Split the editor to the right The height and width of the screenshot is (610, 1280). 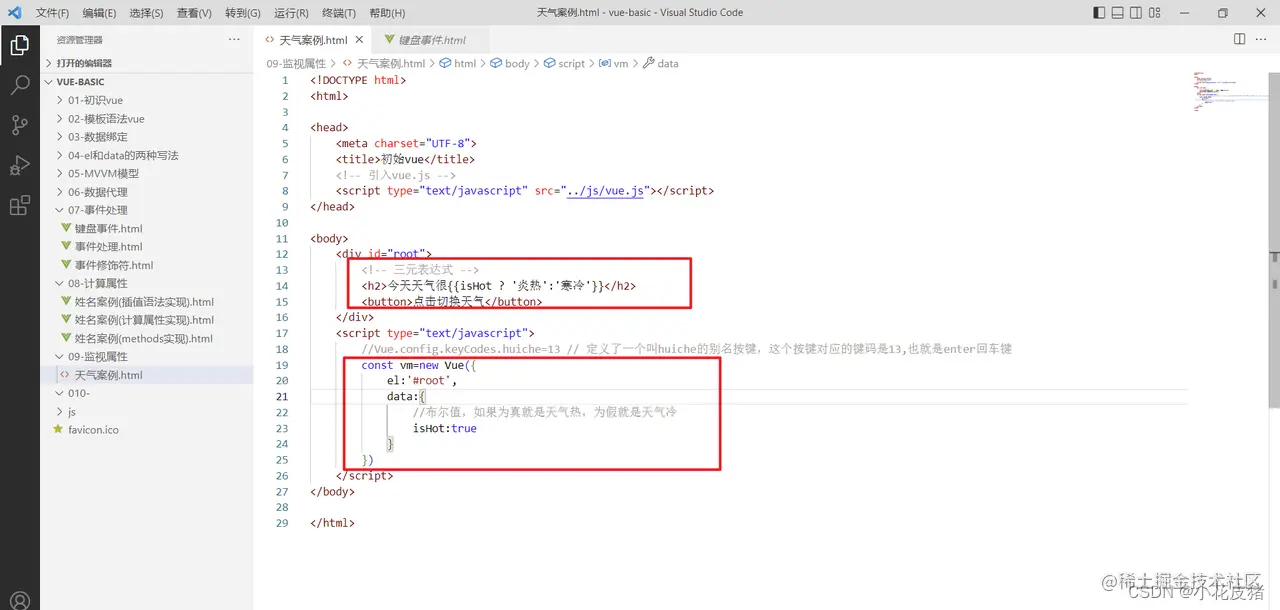click(1239, 39)
